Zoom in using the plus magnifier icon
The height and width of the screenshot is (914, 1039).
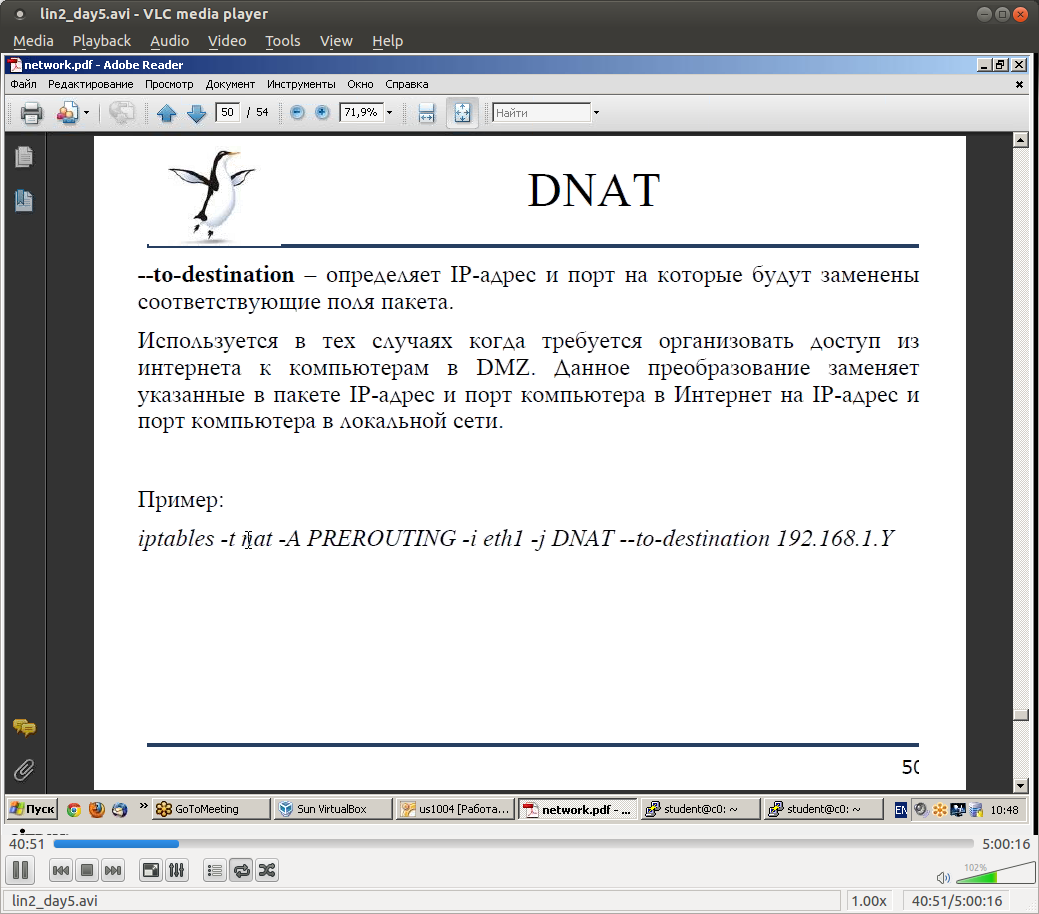tap(321, 112)
